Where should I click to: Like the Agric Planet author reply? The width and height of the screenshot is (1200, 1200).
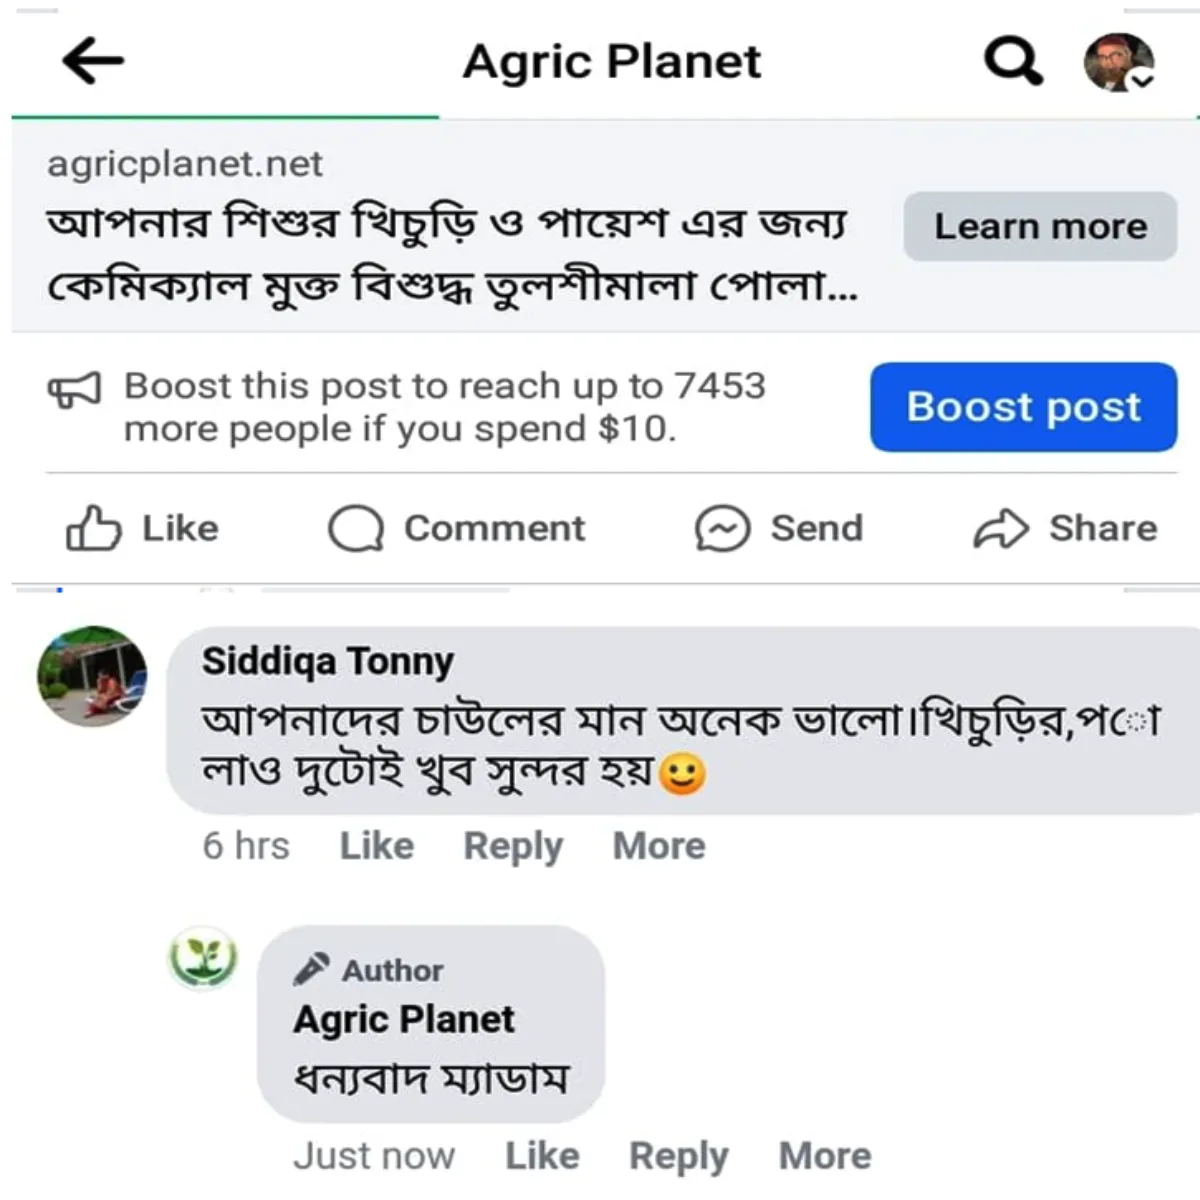click(x=542, y=1156)
